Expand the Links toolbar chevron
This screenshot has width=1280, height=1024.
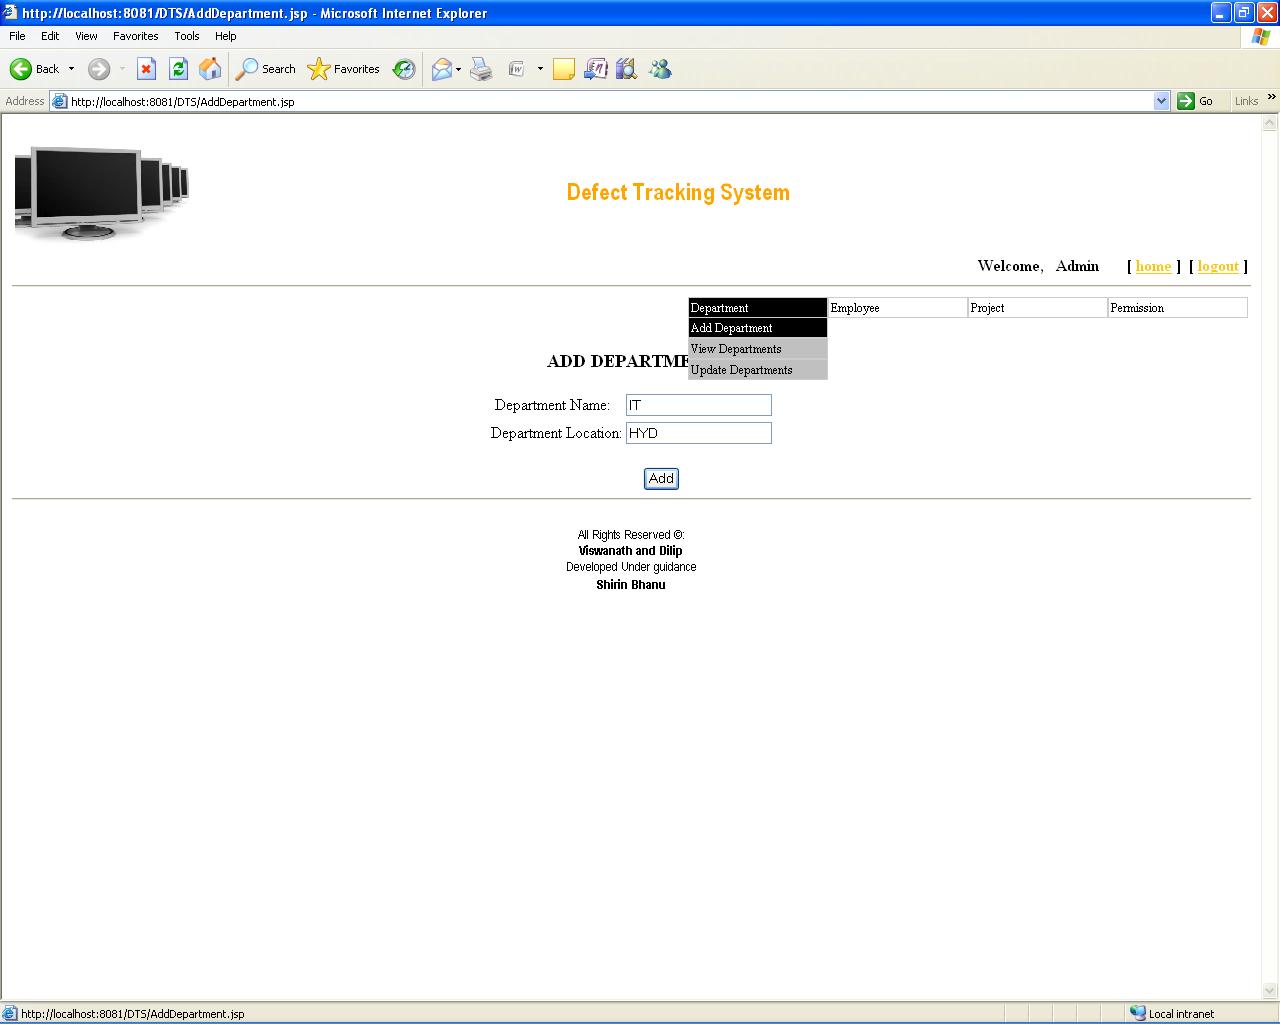pyautogui.click(x=1272, y=98)
